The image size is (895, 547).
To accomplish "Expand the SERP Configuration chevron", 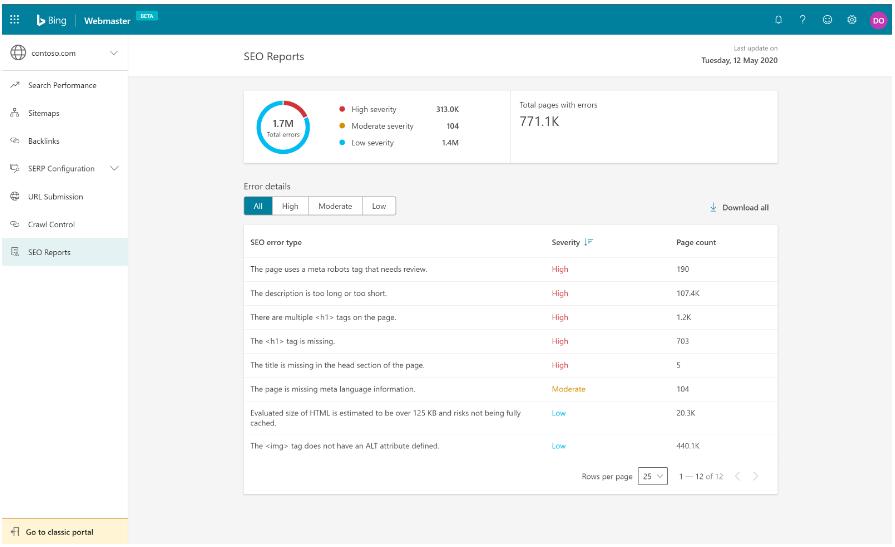I will coord(114,168).
